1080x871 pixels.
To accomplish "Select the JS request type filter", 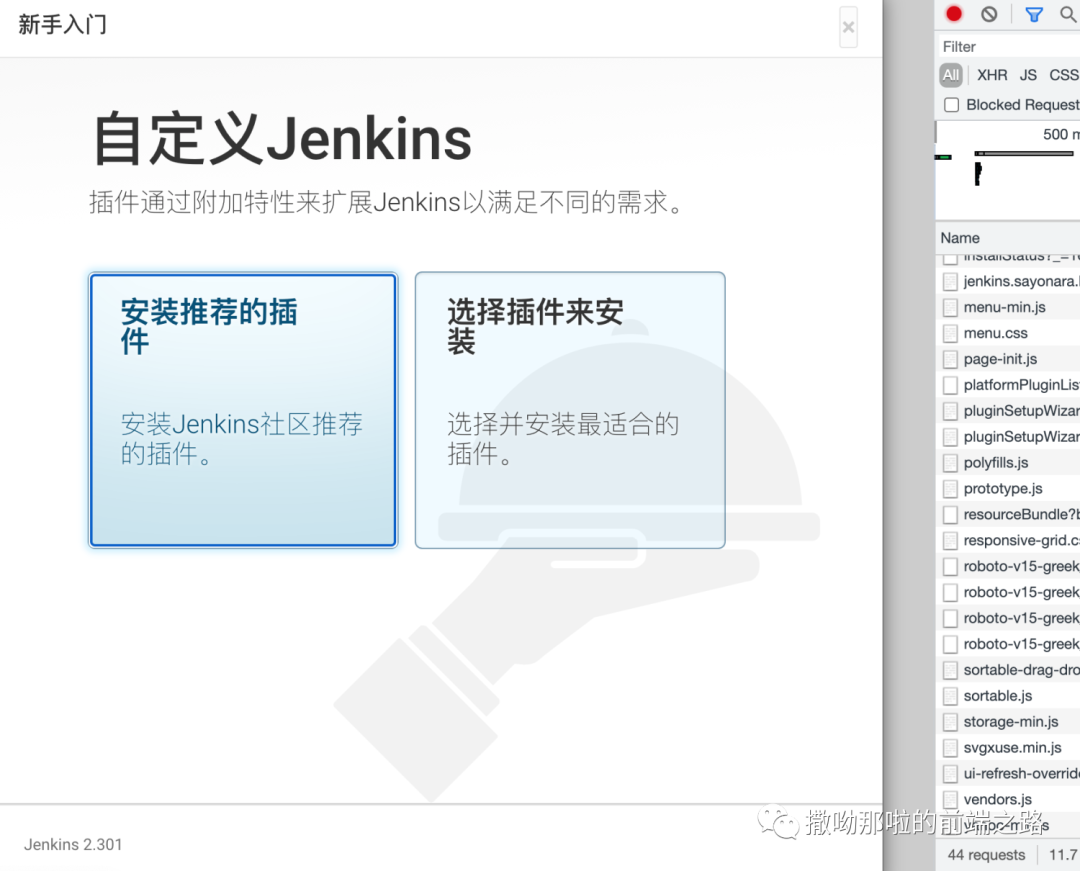I will pos(1028,75).
